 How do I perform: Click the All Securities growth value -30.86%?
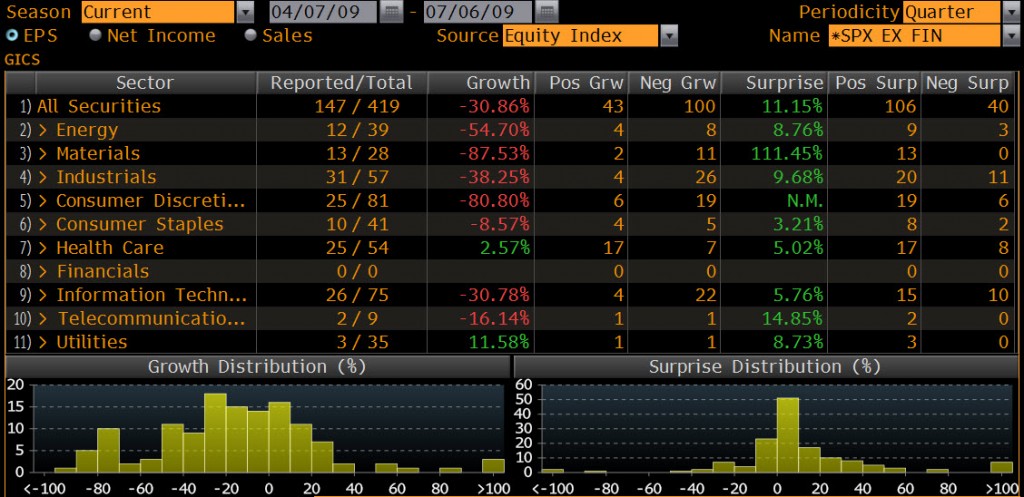494,106
